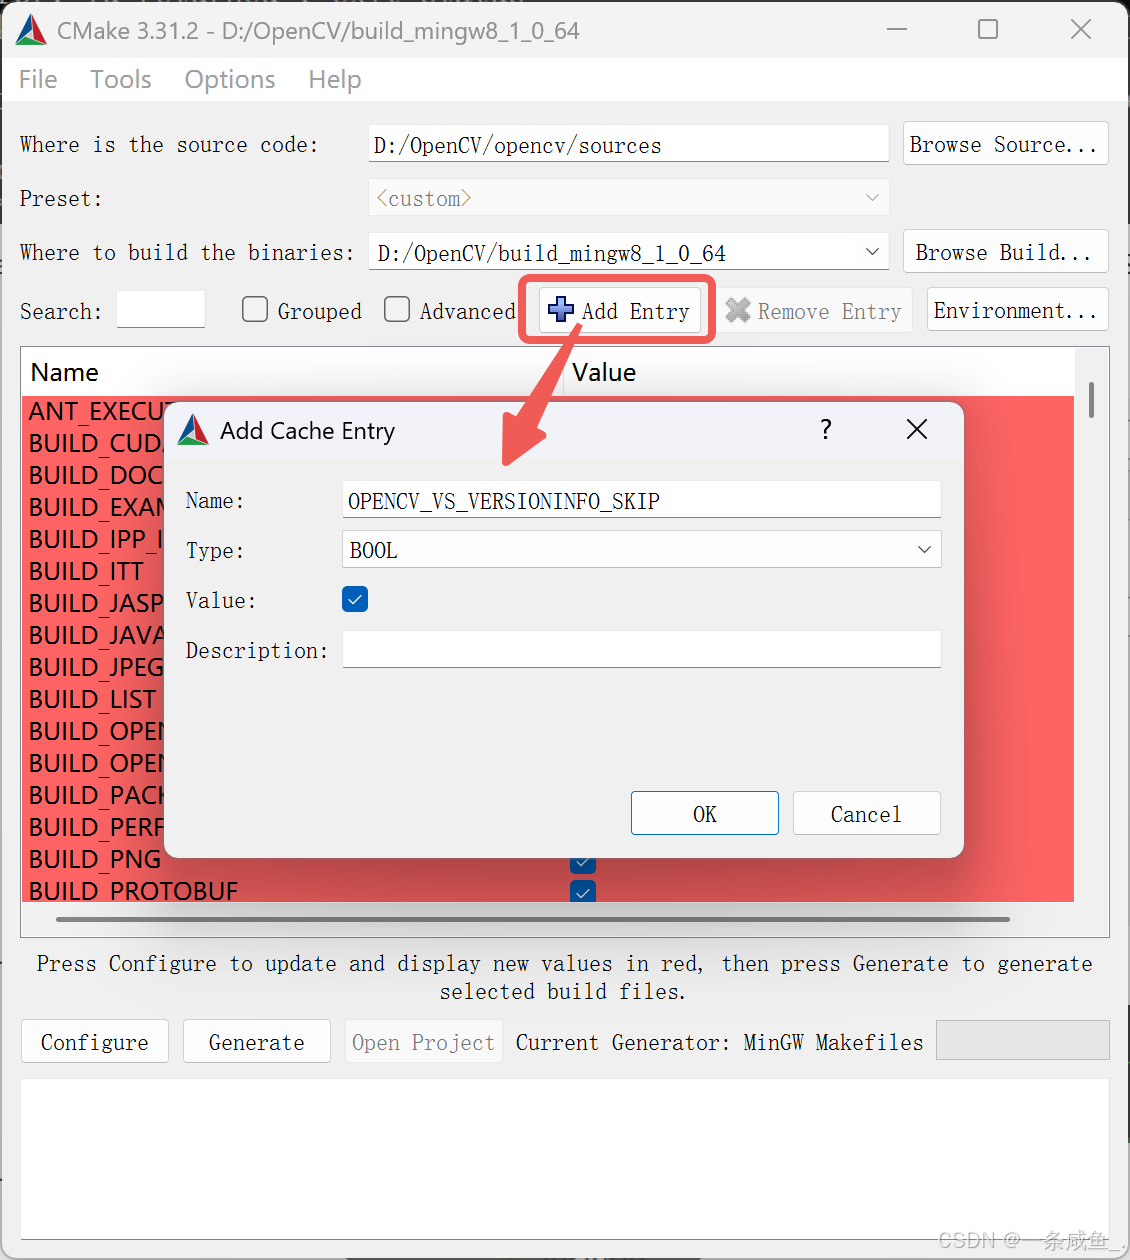Click the Add Entry plus icon
The height and width of the screenshot is (1260, 1130).
(561, 310)
